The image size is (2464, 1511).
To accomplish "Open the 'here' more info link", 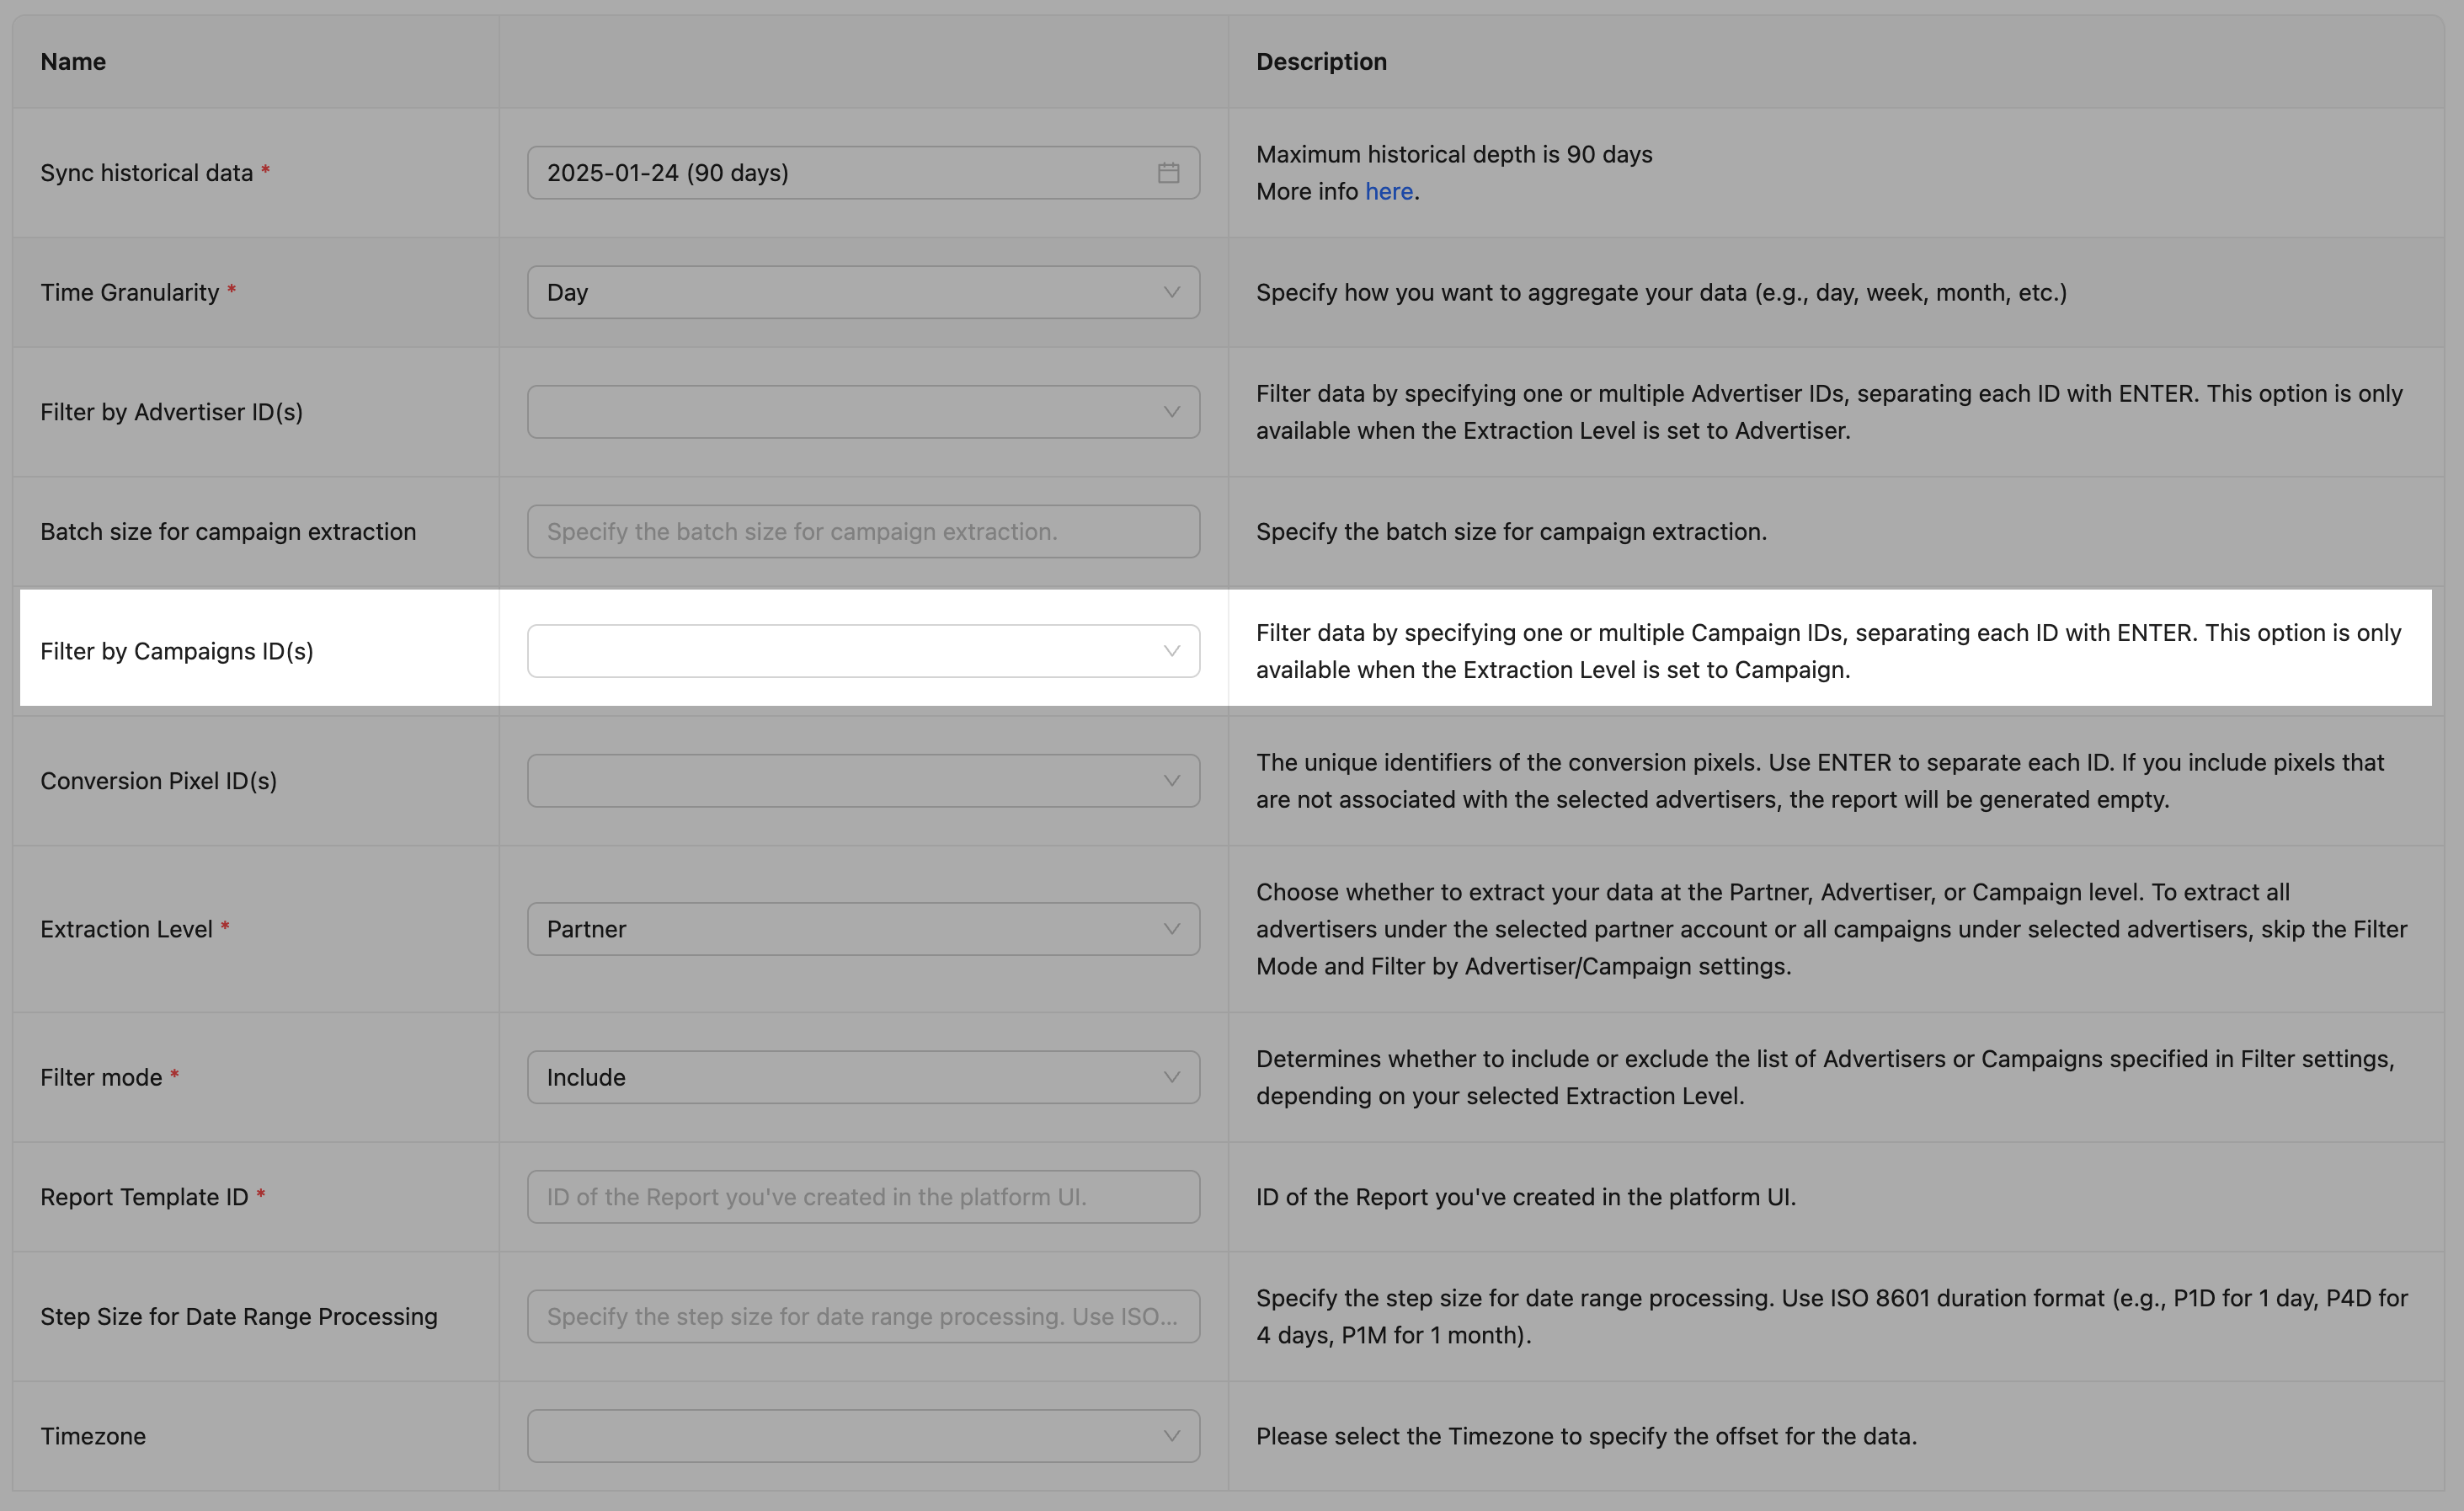I will click(1388, 191).
